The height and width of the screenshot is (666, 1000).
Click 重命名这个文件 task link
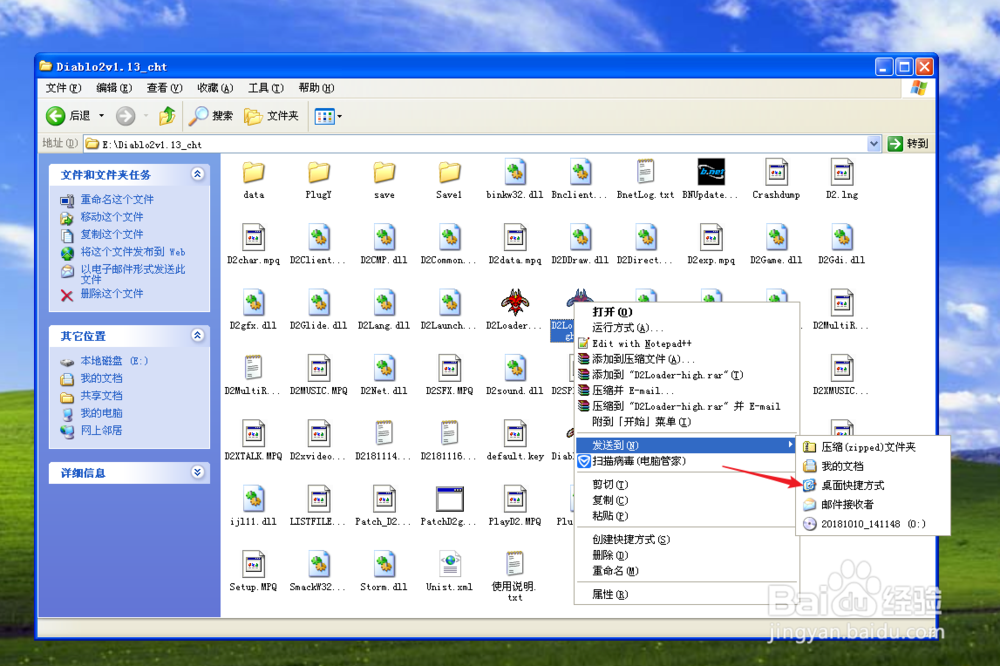pos(117,200)
